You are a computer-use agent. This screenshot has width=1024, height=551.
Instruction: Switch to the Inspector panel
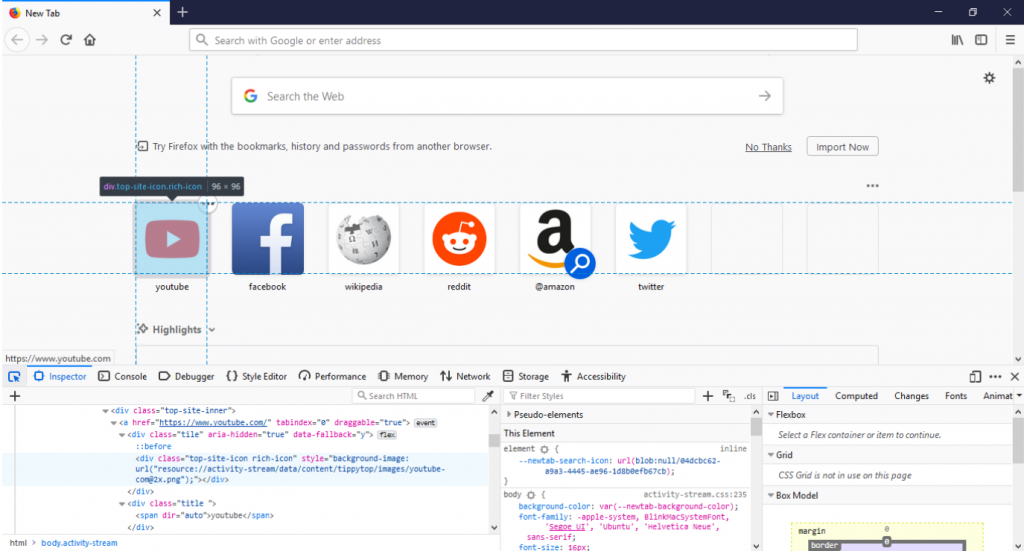[59, 377]
